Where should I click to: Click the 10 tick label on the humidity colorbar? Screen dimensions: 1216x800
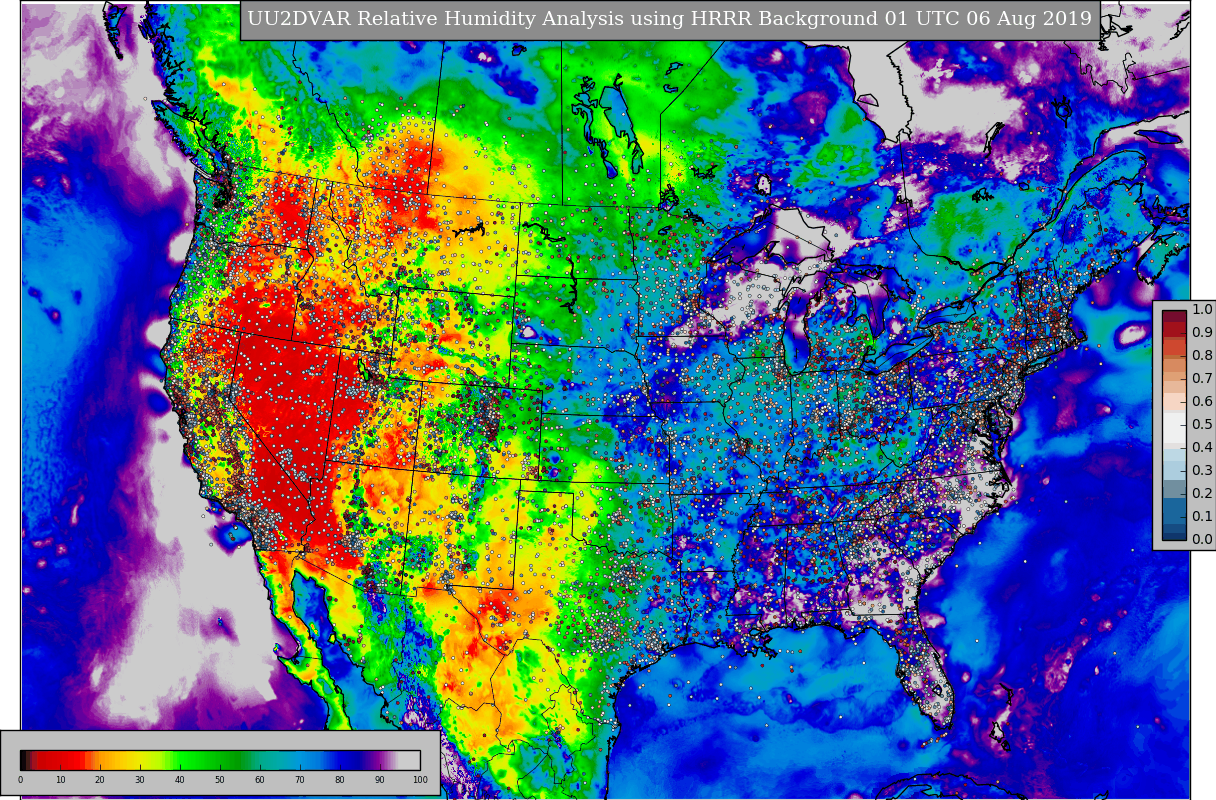(60, 780)
